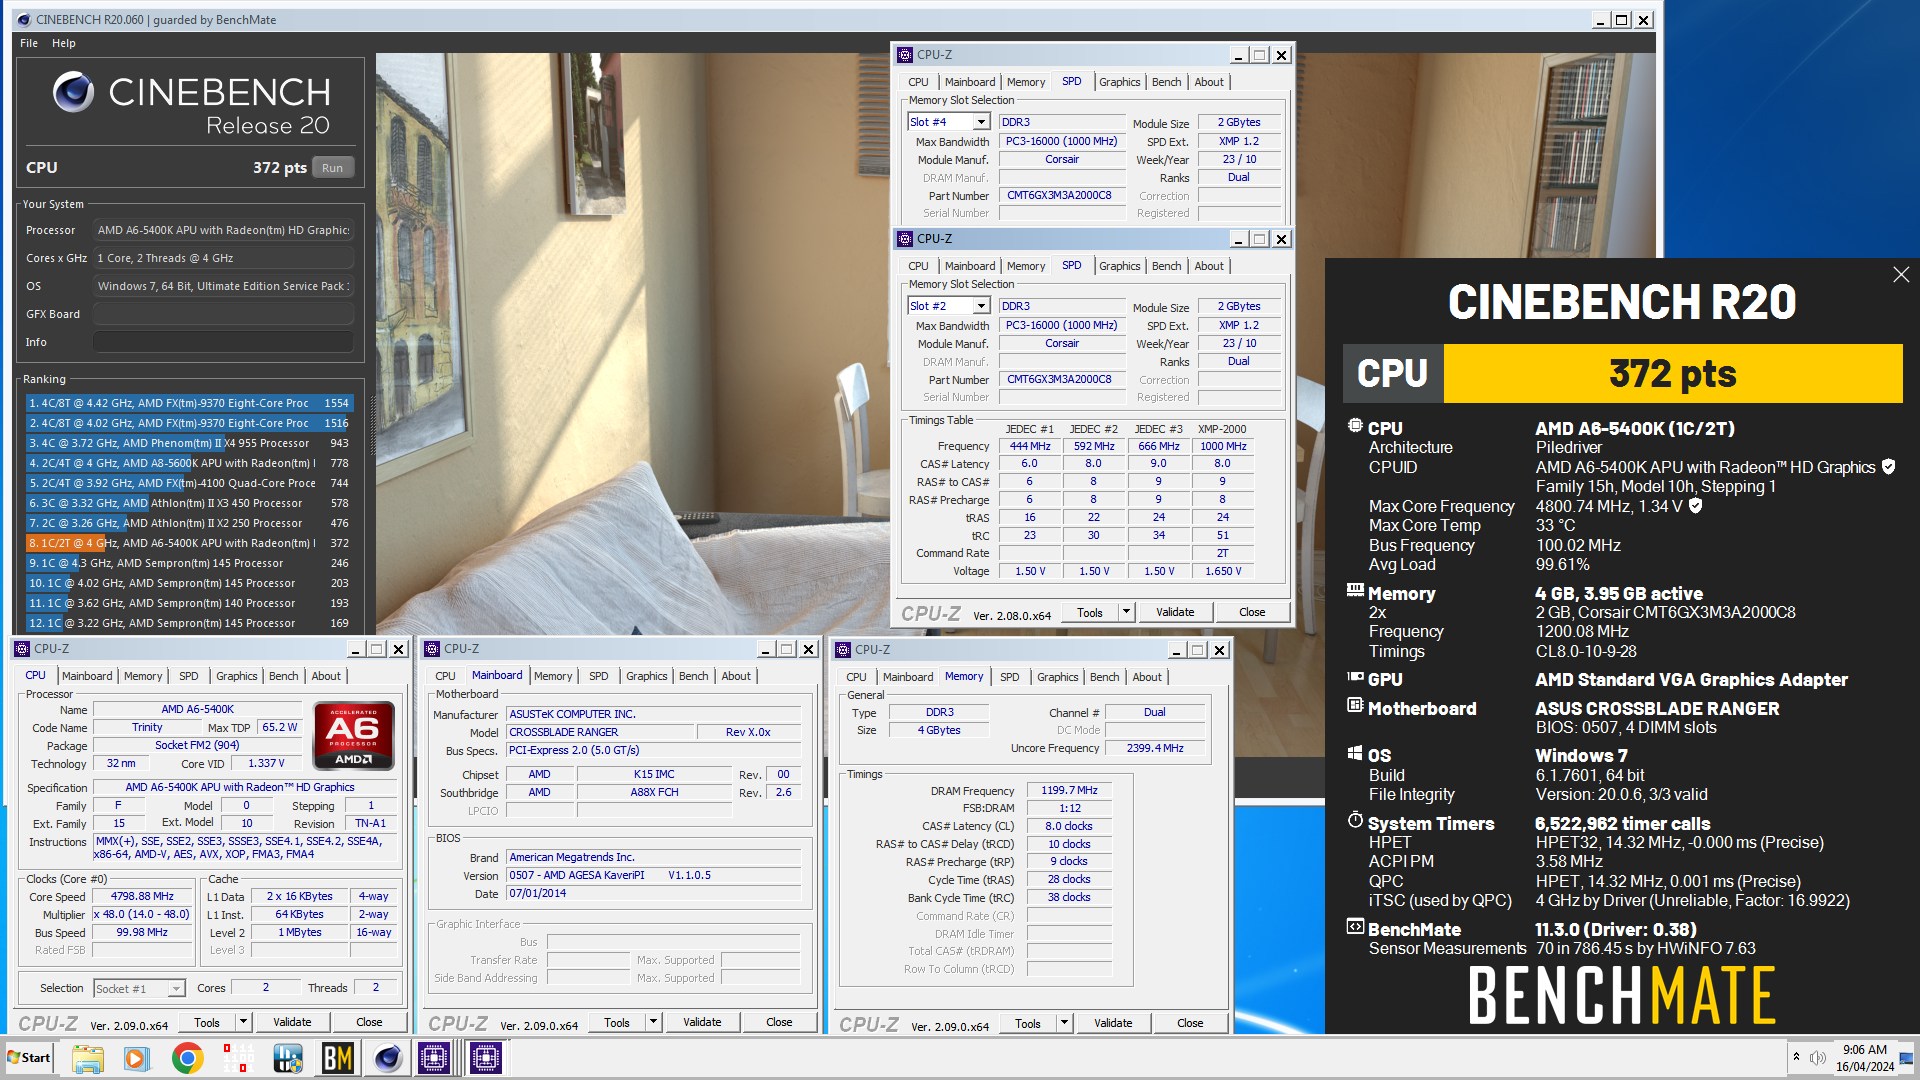Open Cinebench Help menu
Screen dimensions: 1920x1080
pyautogui.click(x=64, y=43)
